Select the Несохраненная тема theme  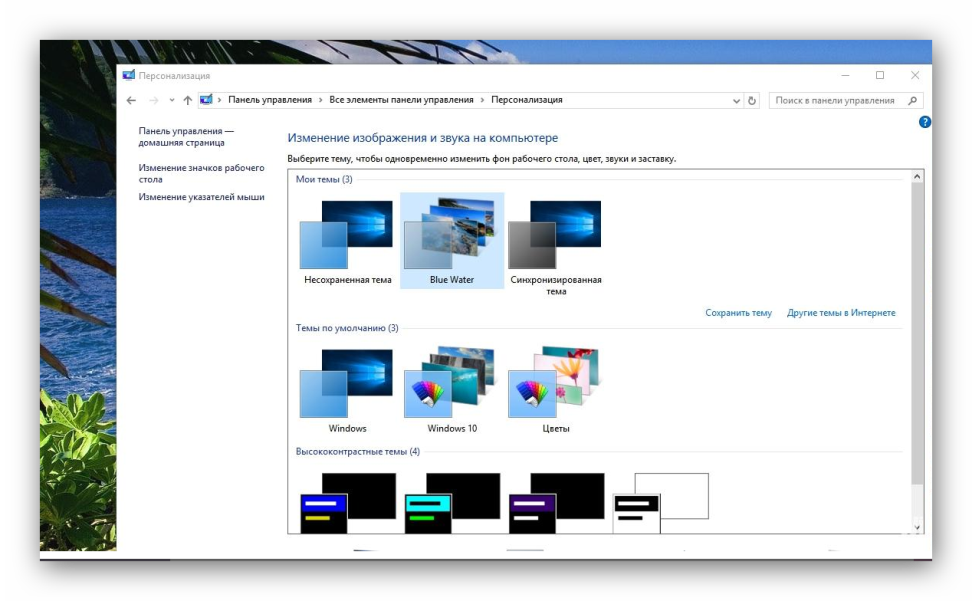tap(347, 242)
